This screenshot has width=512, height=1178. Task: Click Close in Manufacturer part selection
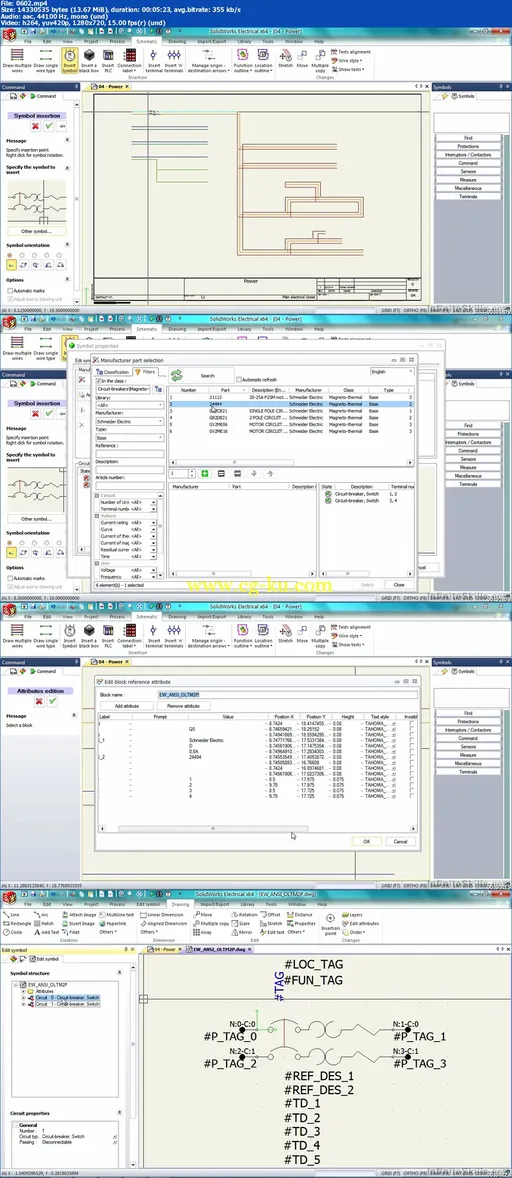coord(399,584)
